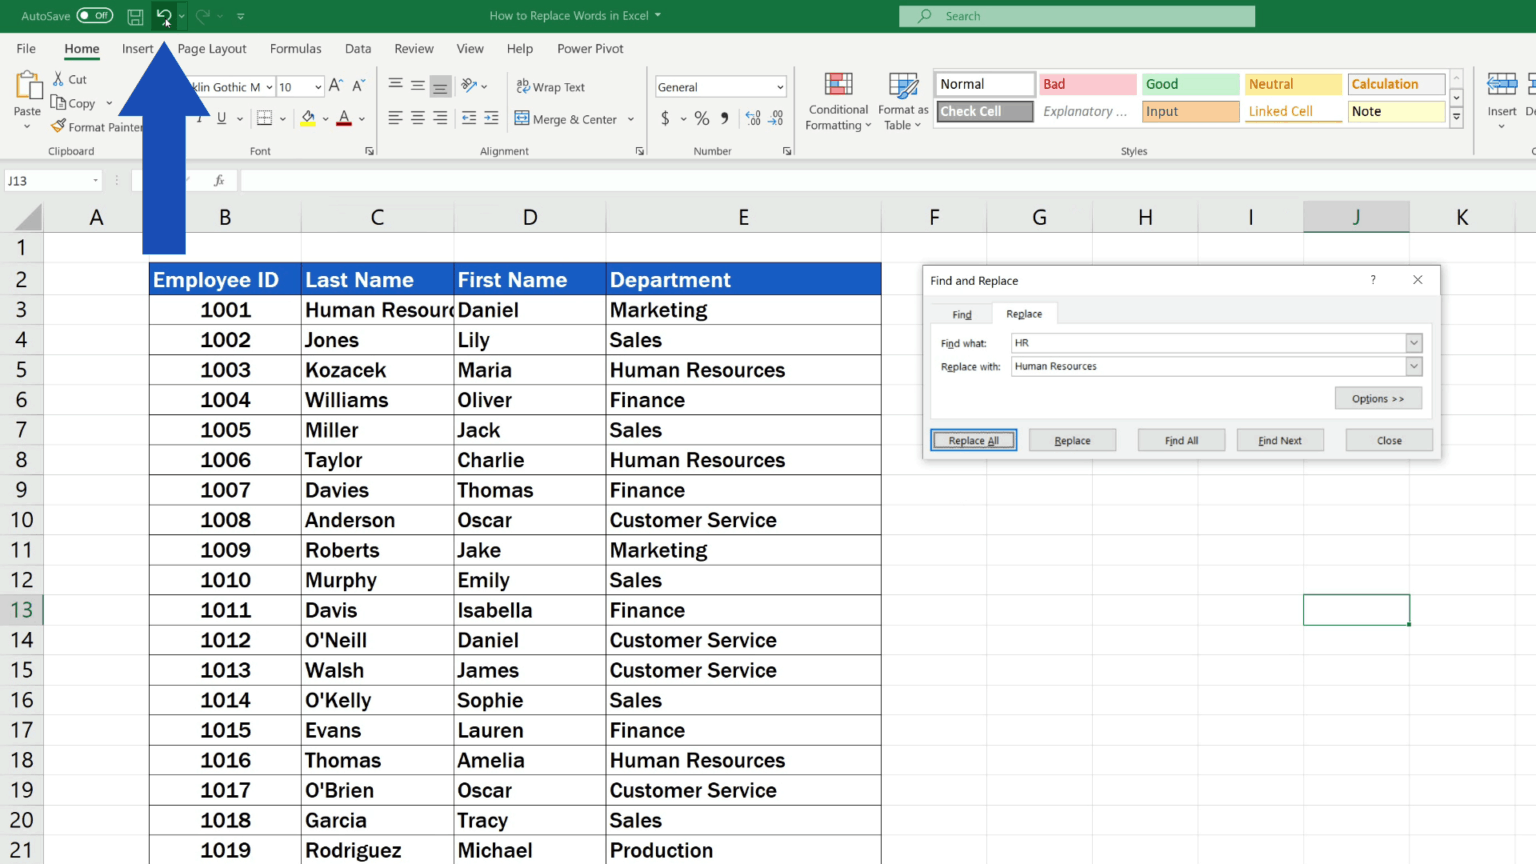
Task: Switch to the Formulas ribbon tab
Action: pos(295,48)
